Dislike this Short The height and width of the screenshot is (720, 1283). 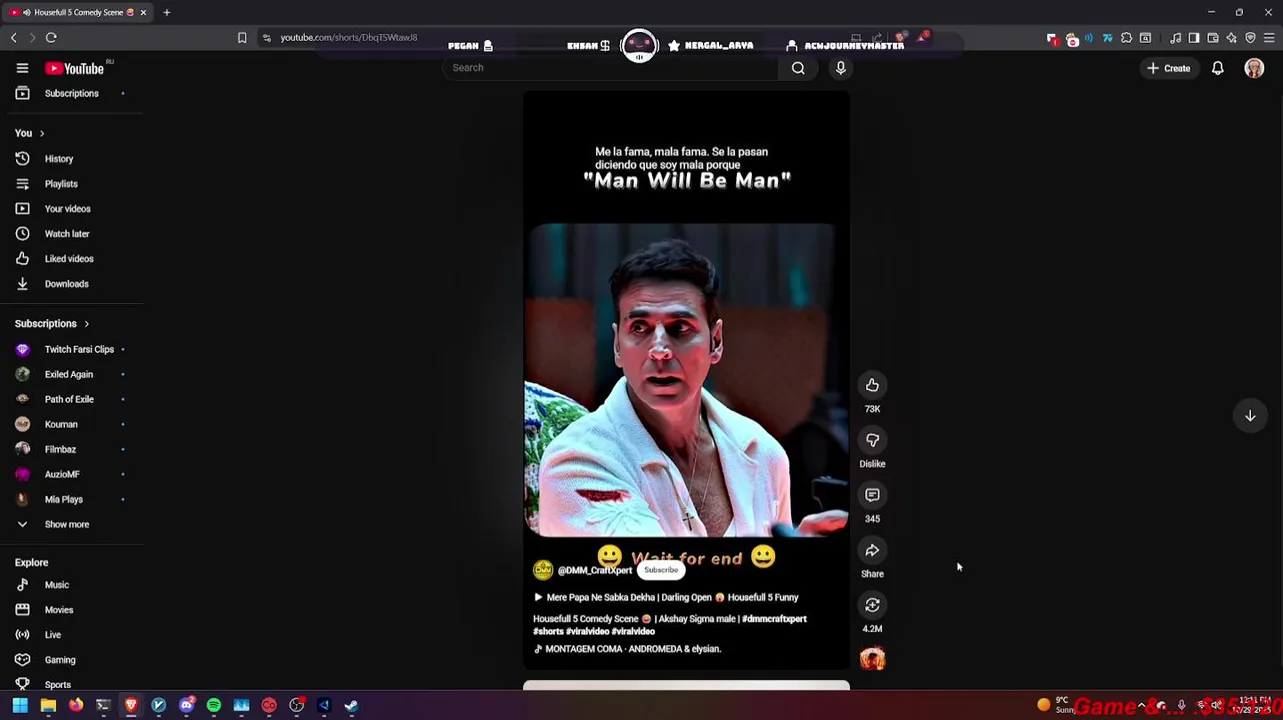tap(872, 440)
